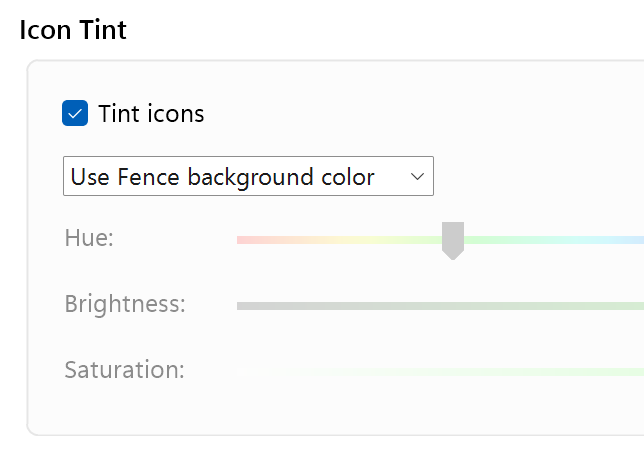Click the "Saturation:" label
The height and width of the screenshot is (454, 644).
coord(124,369)
